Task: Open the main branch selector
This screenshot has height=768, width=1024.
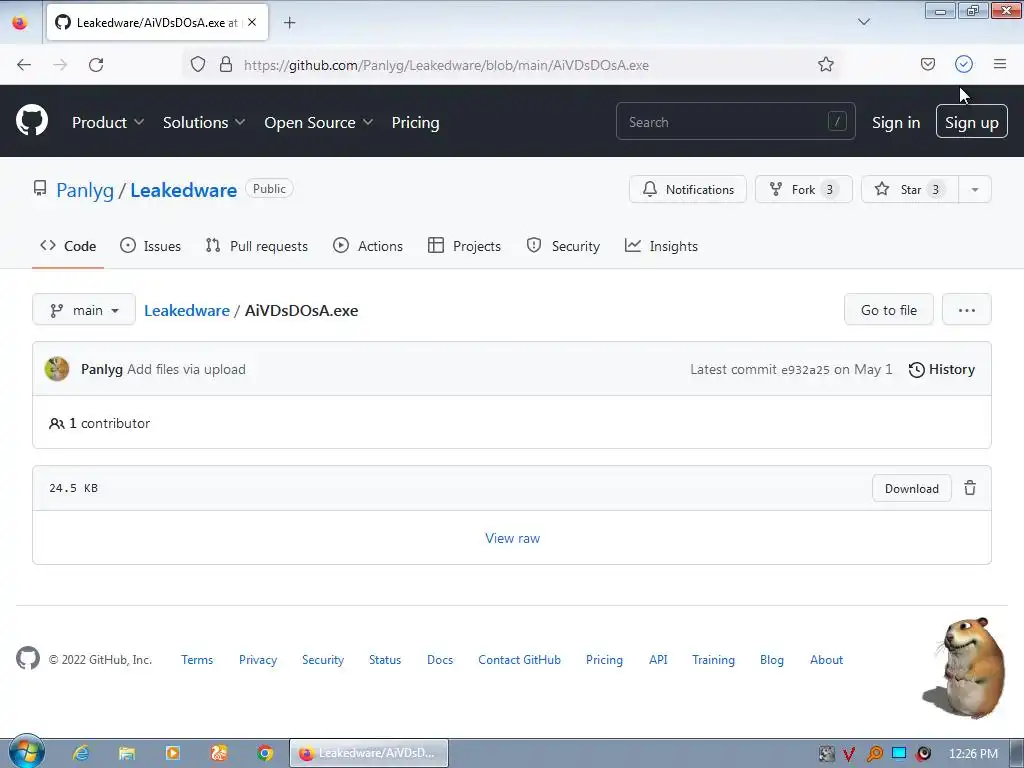Action: point(84,310)
